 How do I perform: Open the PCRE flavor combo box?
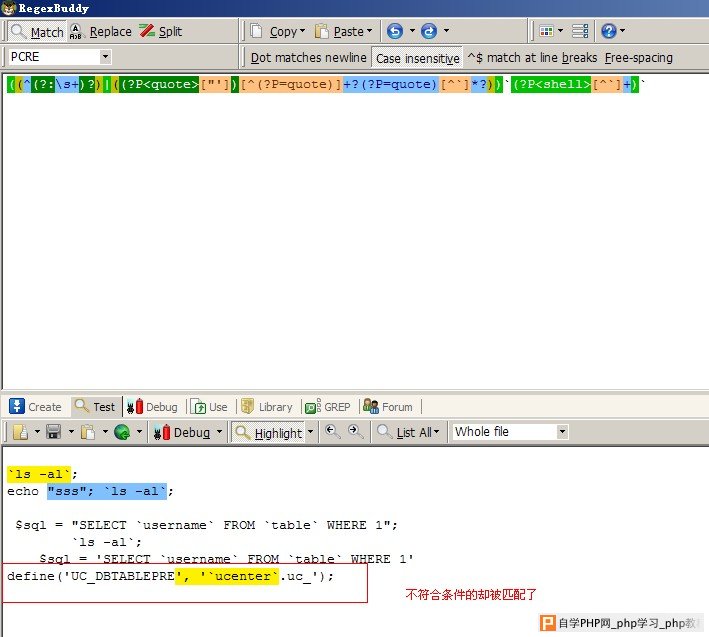point(60,57)
